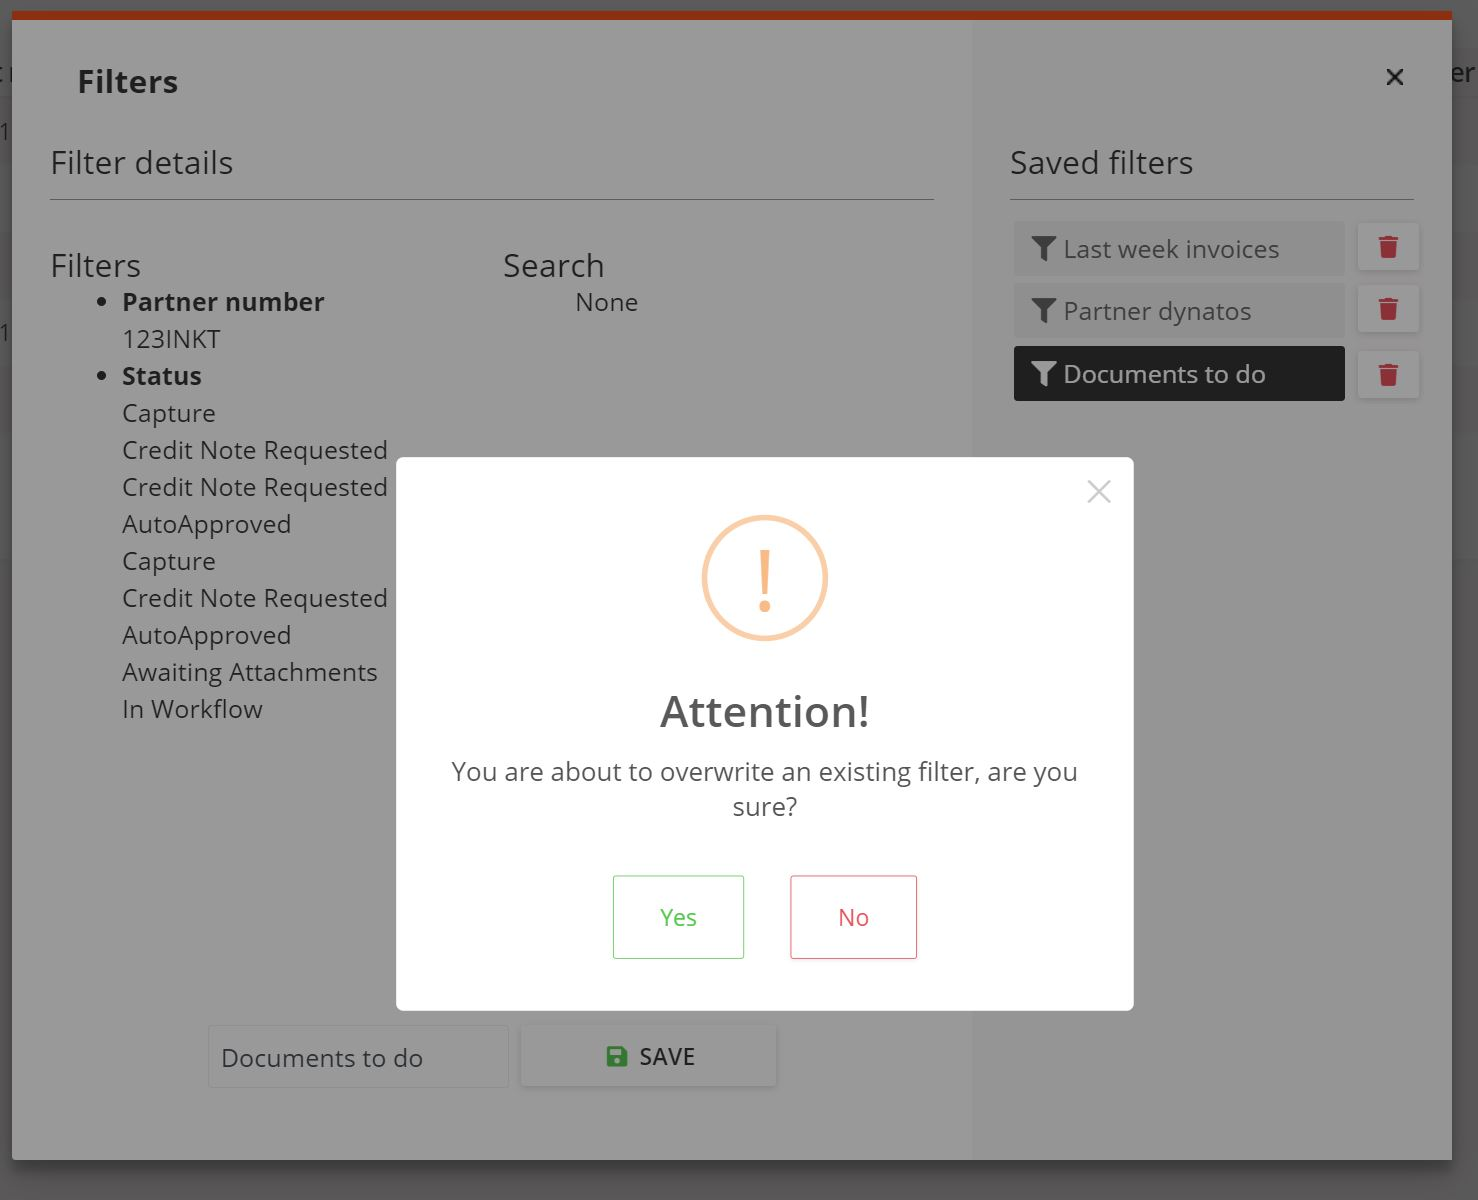Click the In Workflow status entry
The width and height of the screenshot is (1478, 1200).
pos(192,709)
